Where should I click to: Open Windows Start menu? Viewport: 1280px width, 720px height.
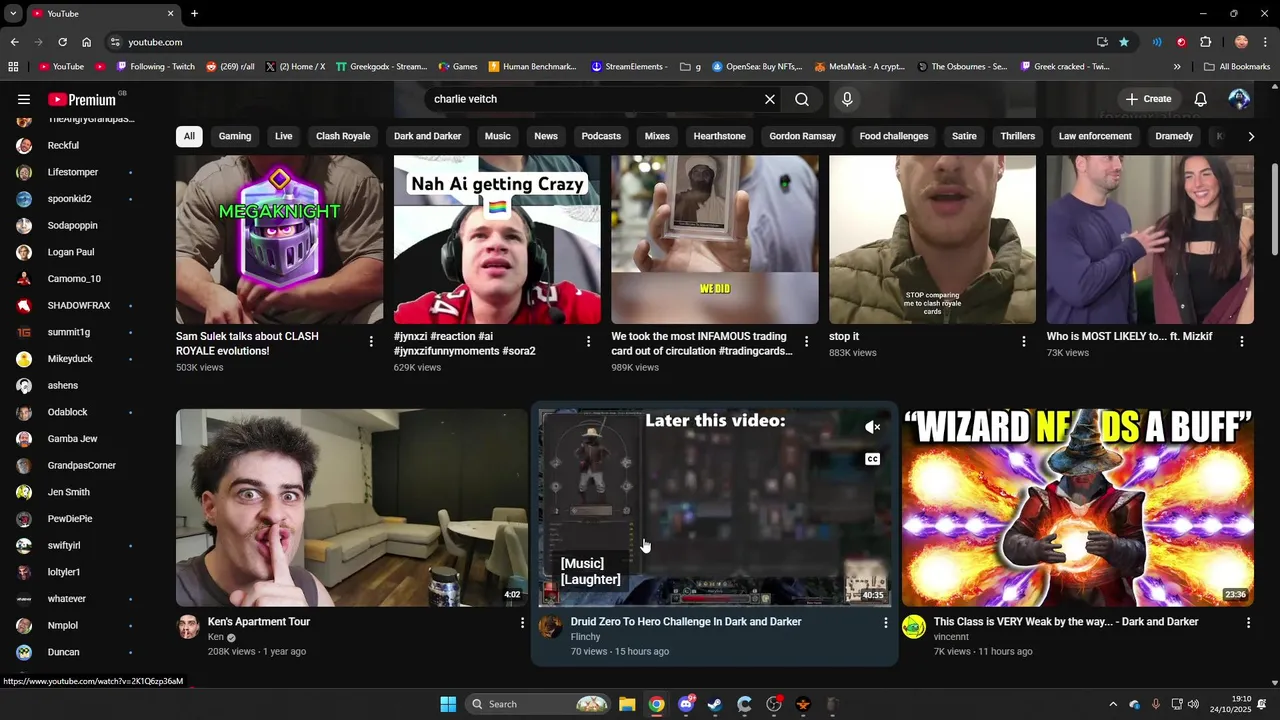[448, 704]
